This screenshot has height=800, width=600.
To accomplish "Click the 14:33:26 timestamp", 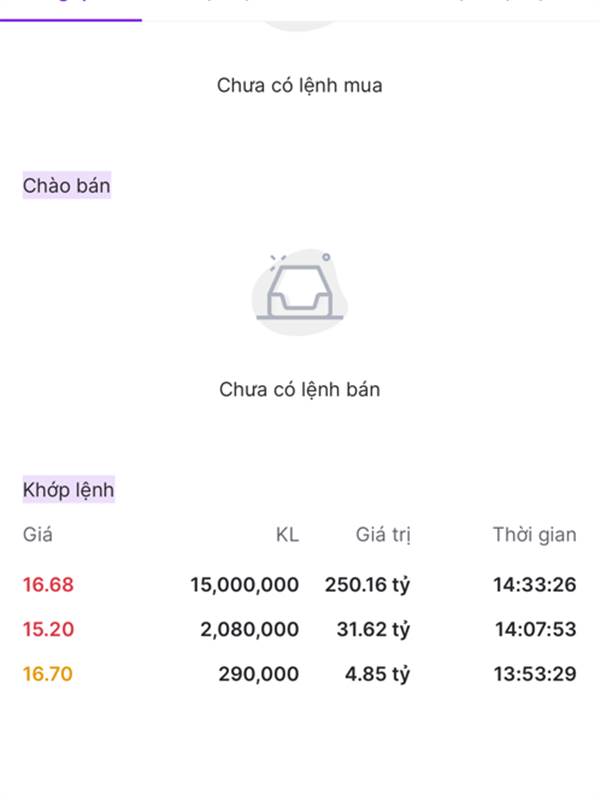I will point(534,585).
